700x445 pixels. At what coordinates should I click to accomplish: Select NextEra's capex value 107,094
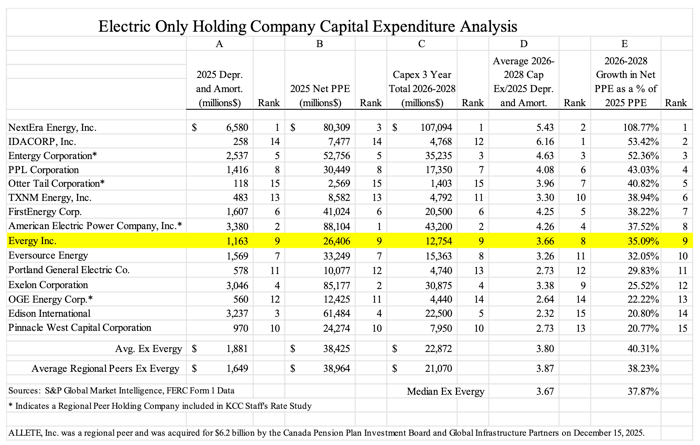[436, 128]
